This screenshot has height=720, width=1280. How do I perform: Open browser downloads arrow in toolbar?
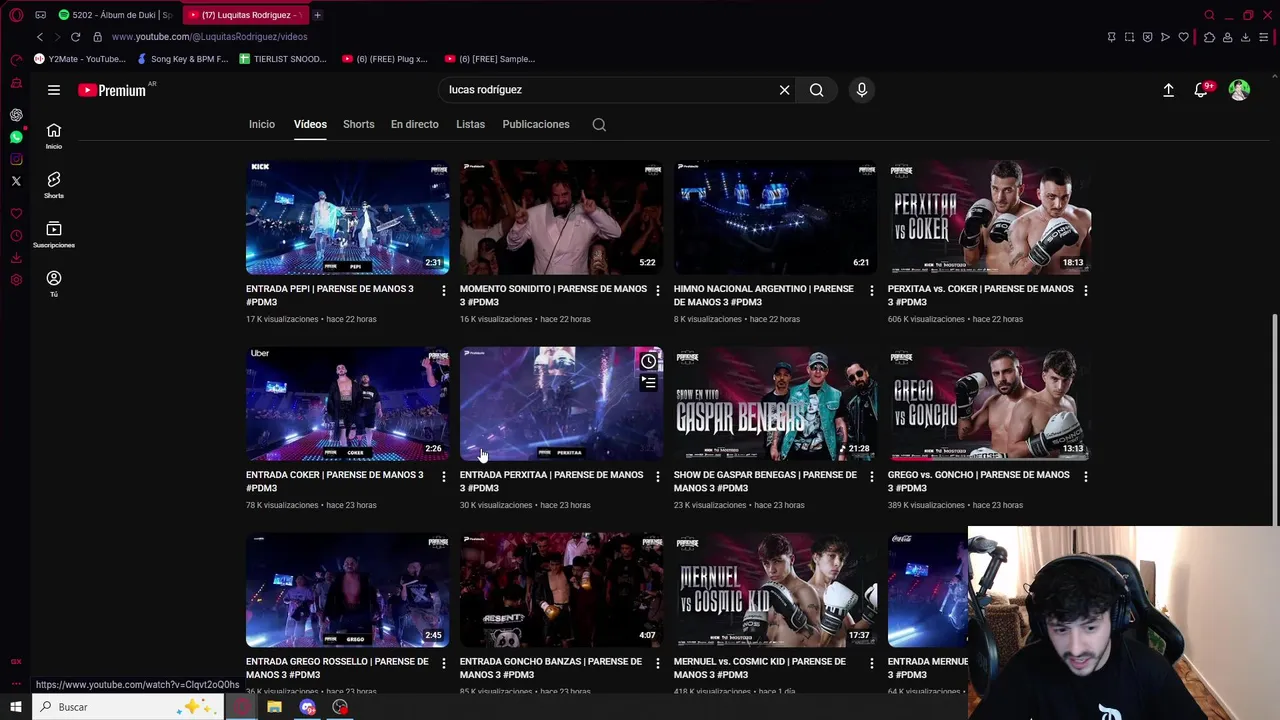click(x=1245, y=37)
